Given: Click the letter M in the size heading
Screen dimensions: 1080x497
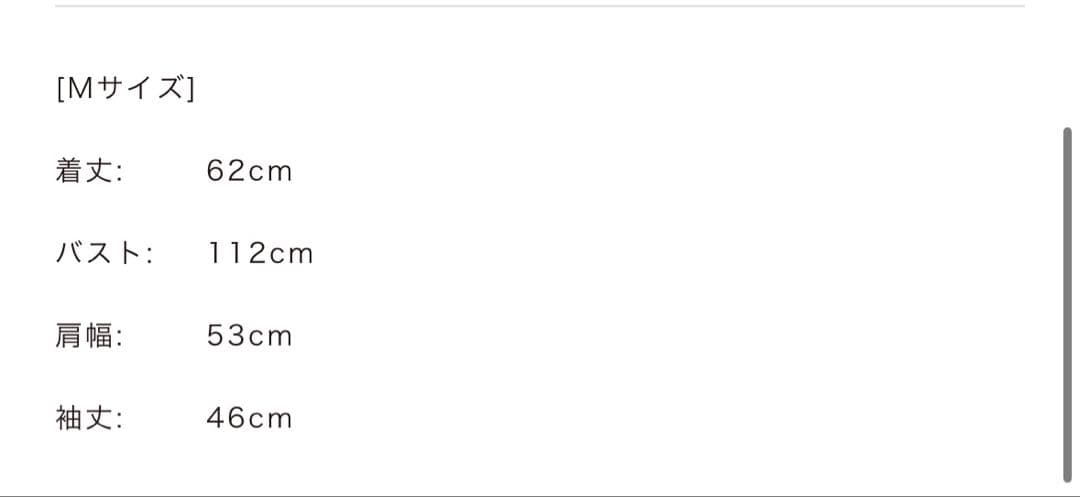Looking at the screenshot, I should (79, 89).
